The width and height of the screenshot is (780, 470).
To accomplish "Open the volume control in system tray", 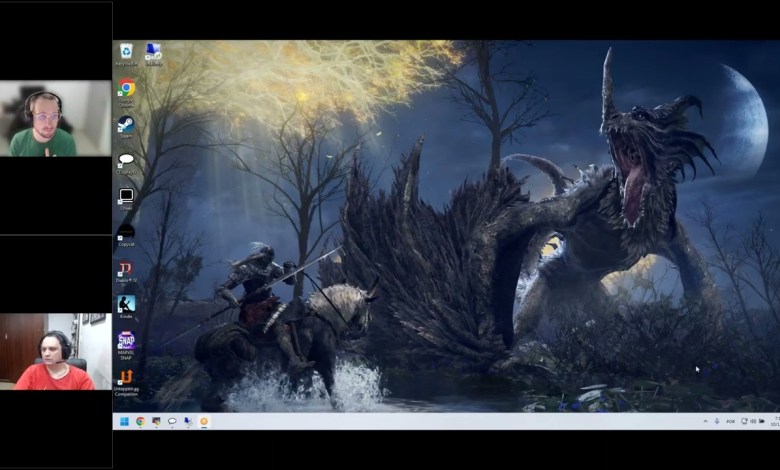I will 753,422.
